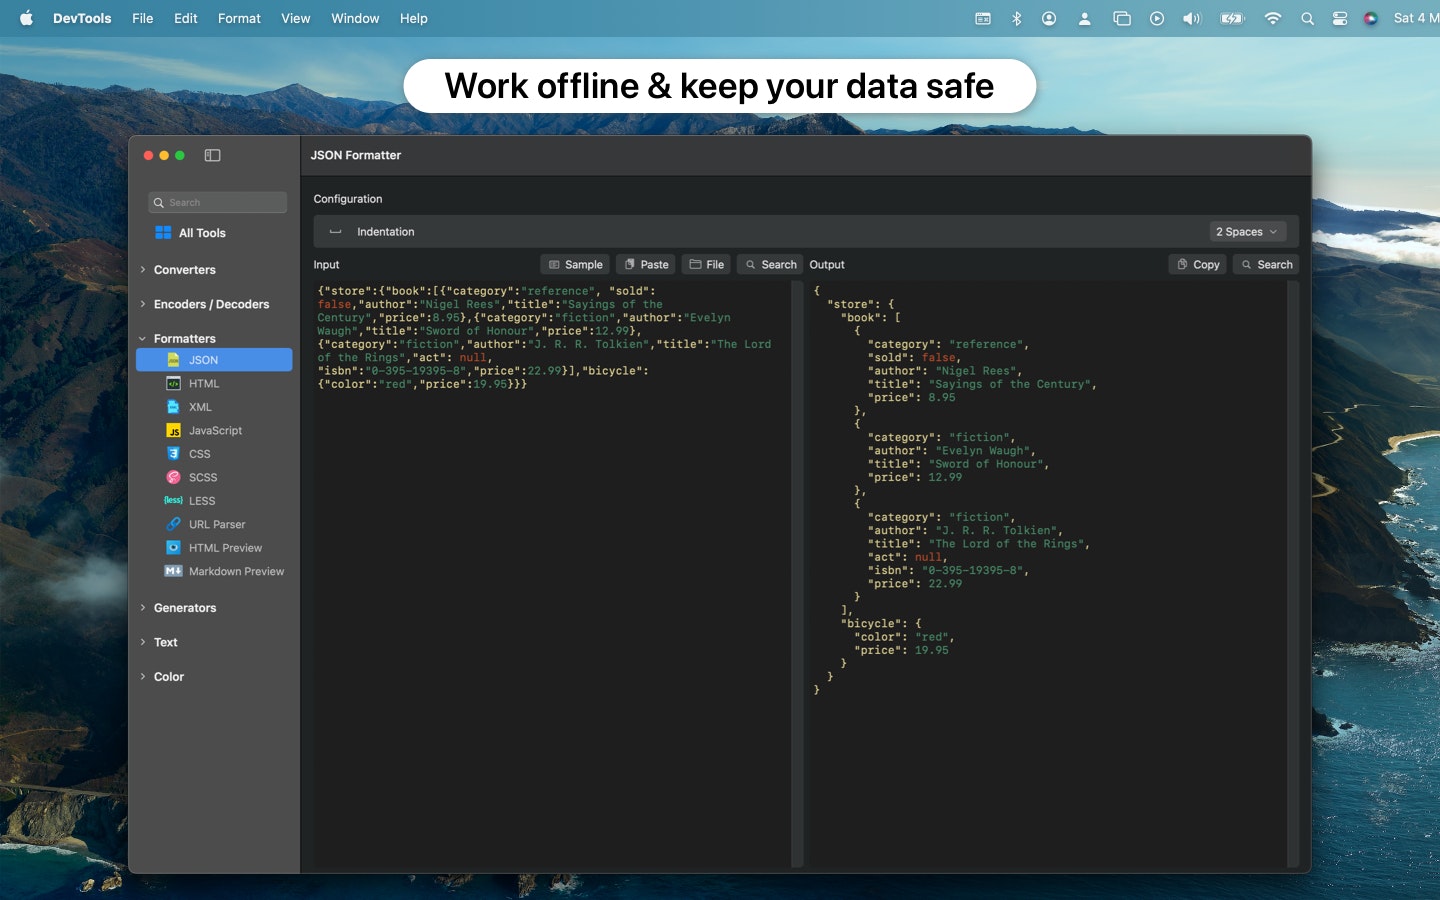Open the Format menu
The height and width of the screenshot is (900, 1440).
[239, 18]
